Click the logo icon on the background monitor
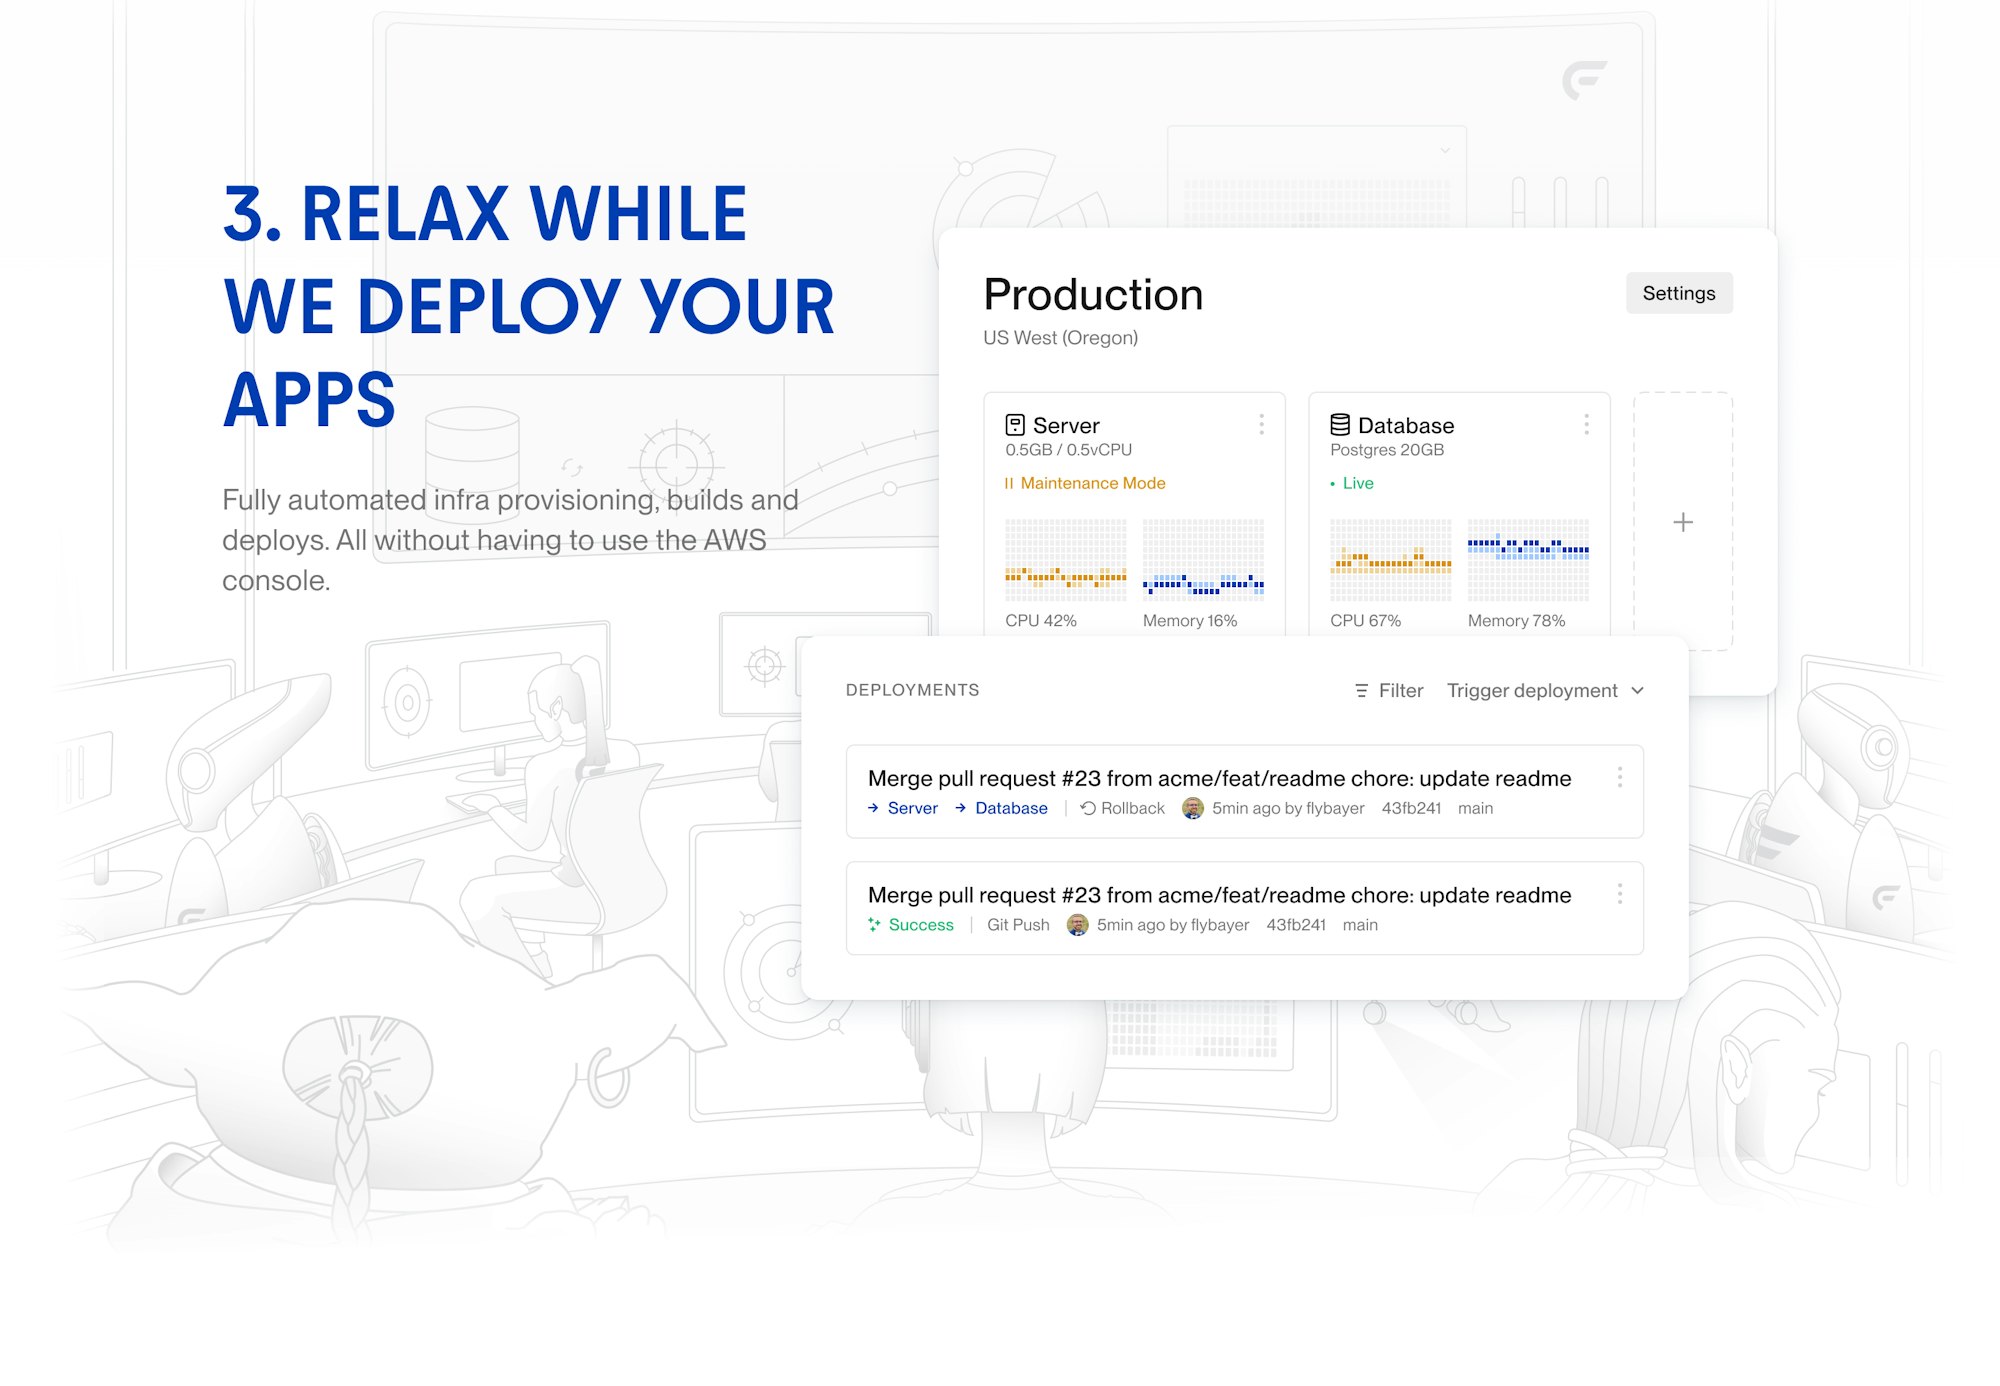 click(1584, 80)
